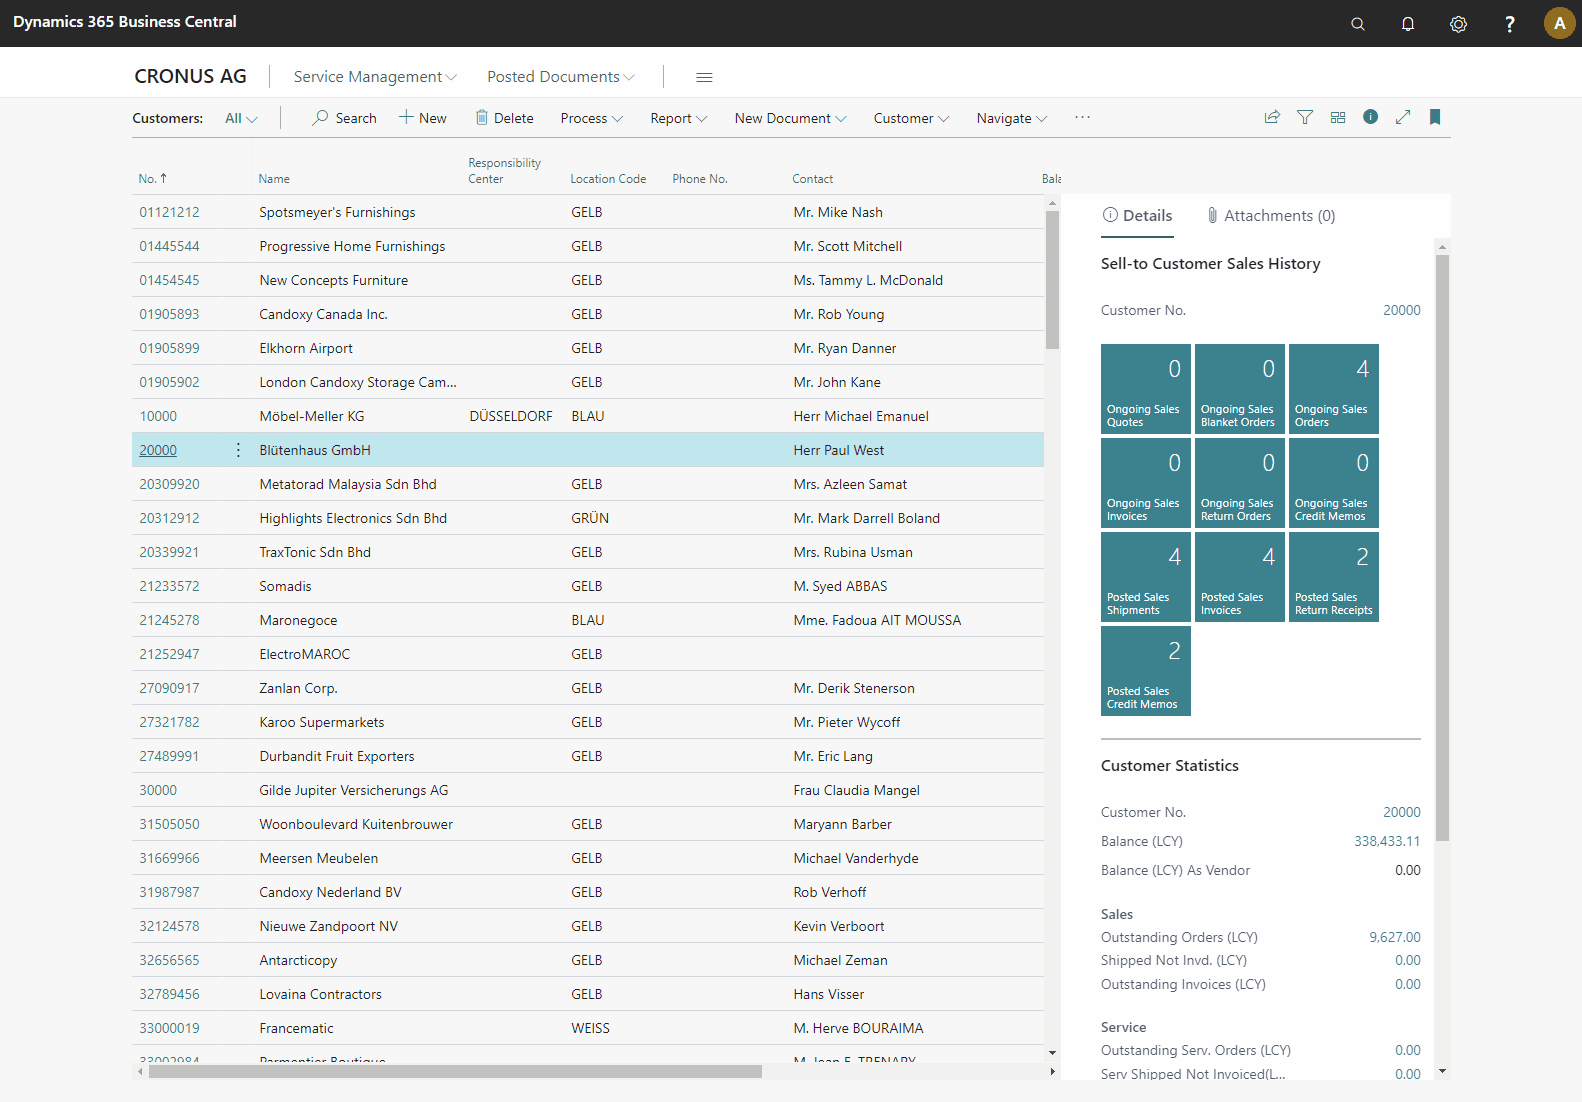Image resolution: width=1582 pixels, height=1102 pixels.
Task: Expand the page with the arrows icon
Action: tap(1403, 117)
